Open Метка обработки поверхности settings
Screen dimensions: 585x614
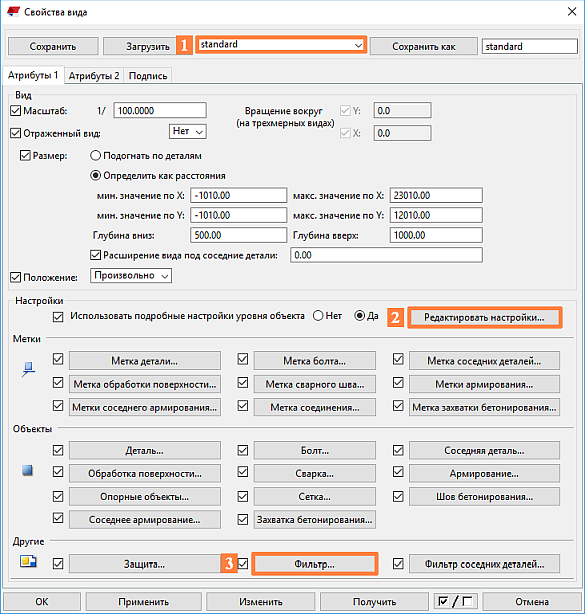tap(145, 384)
